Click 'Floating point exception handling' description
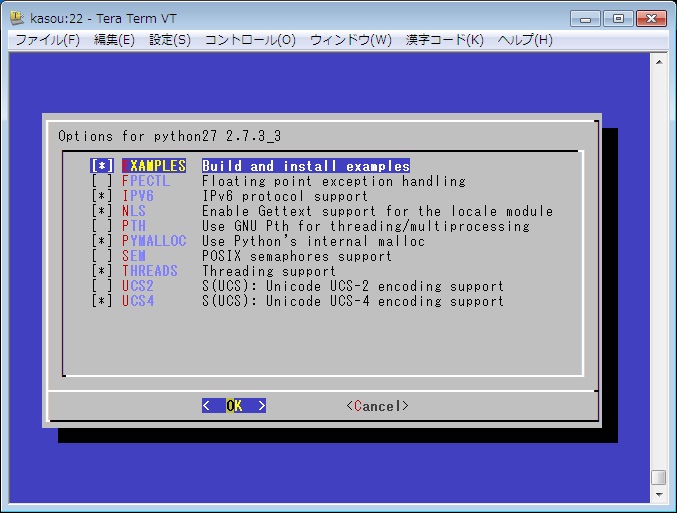 [334, 181]
